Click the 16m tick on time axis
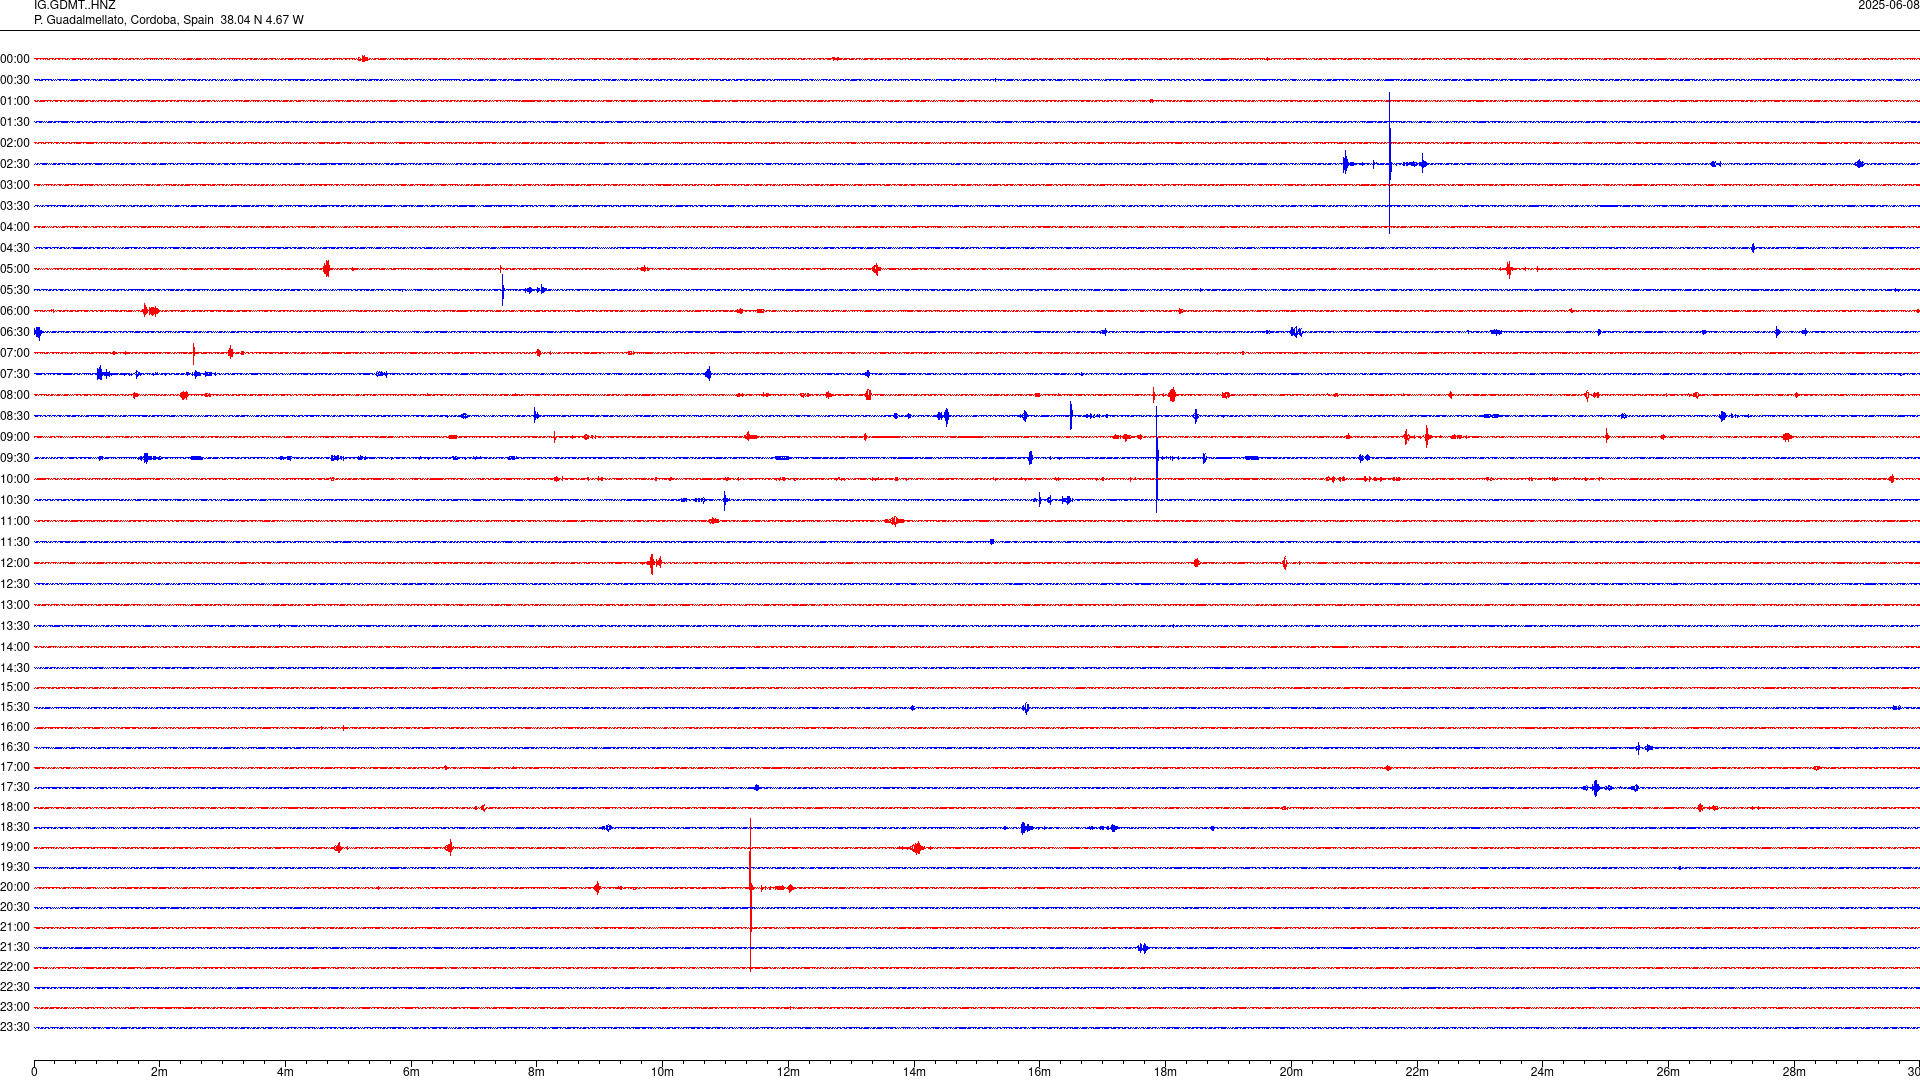Screen dimensions: 1920x1080 point(1040,1072)
